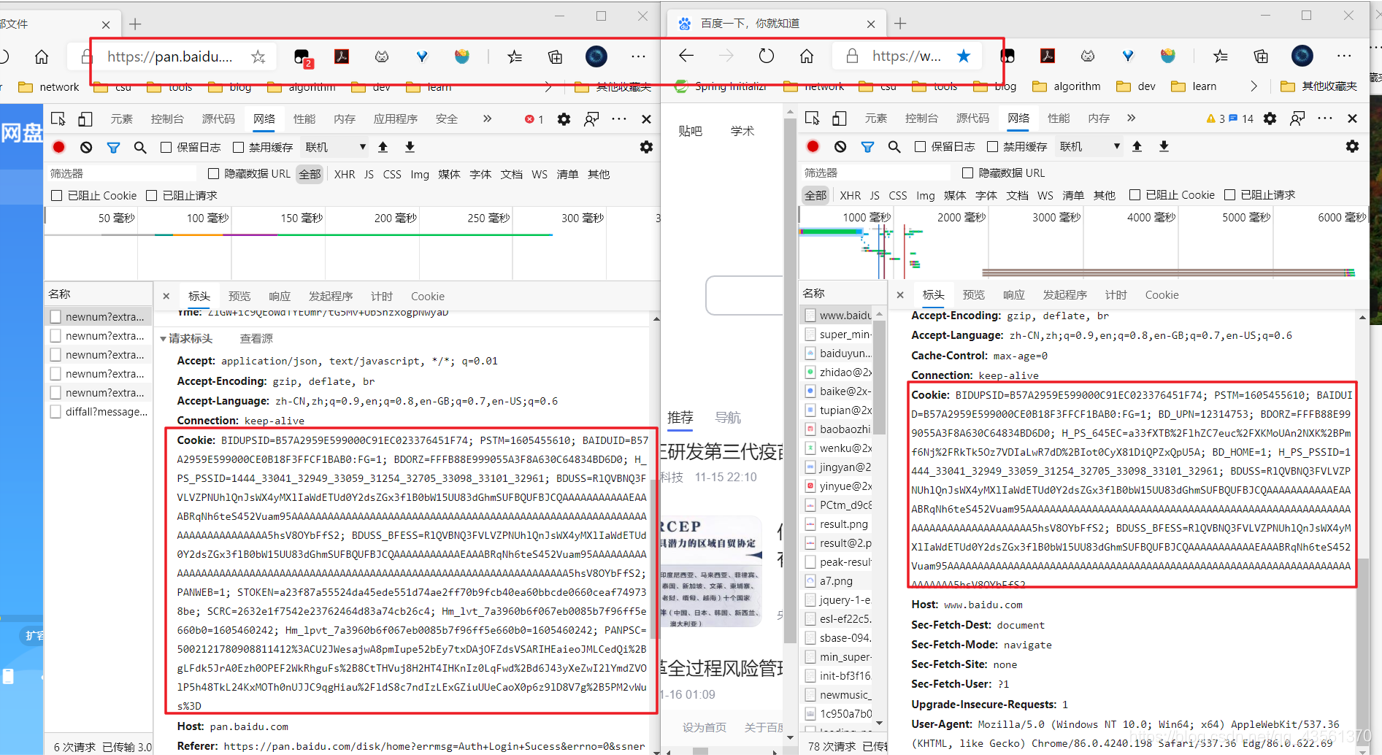Screen dimensions: 1382x755
Task: Click 查看源 link in pan.baidu request headers
Action: coord(256,339)
